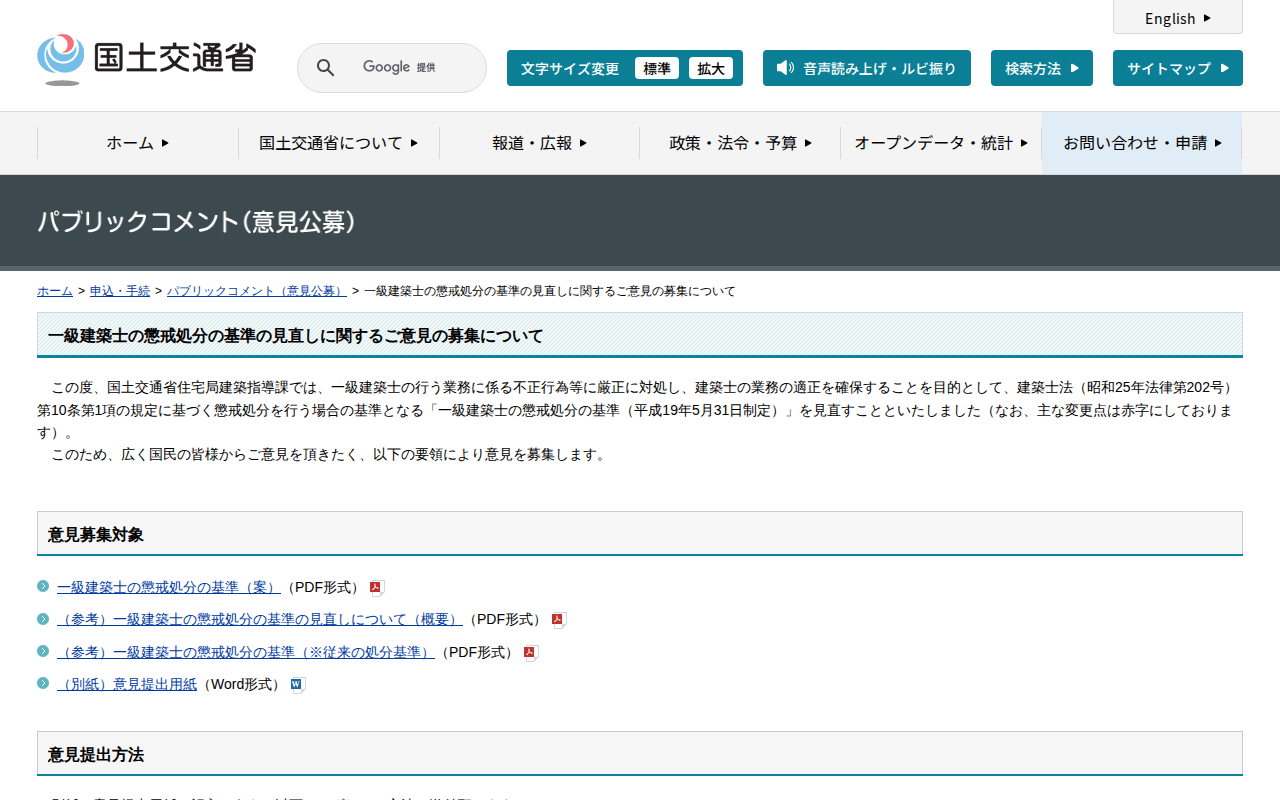The image size is (1280, 800).
Task: Switch text size to 標準
Action: pyautogui.click(x=657, y=68)
